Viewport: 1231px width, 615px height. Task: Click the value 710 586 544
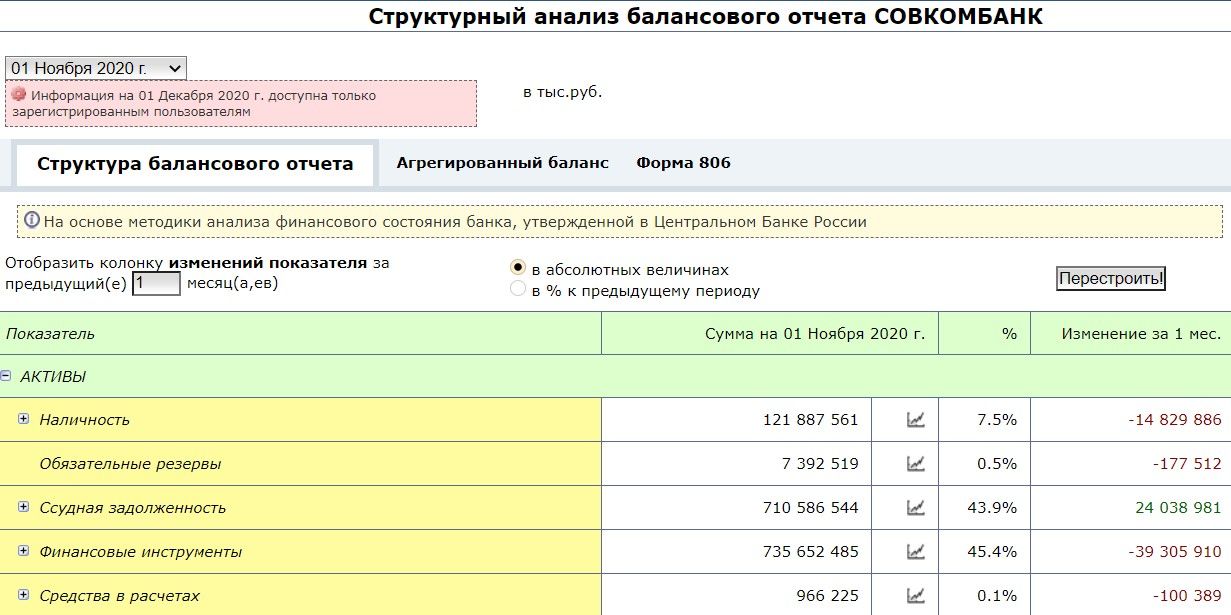810,508
